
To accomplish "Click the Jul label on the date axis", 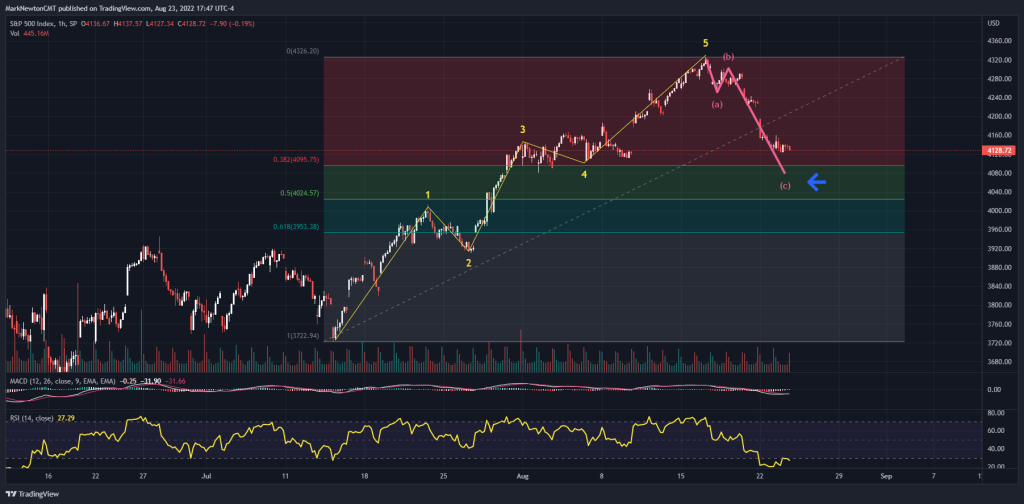I will [205, 477].
